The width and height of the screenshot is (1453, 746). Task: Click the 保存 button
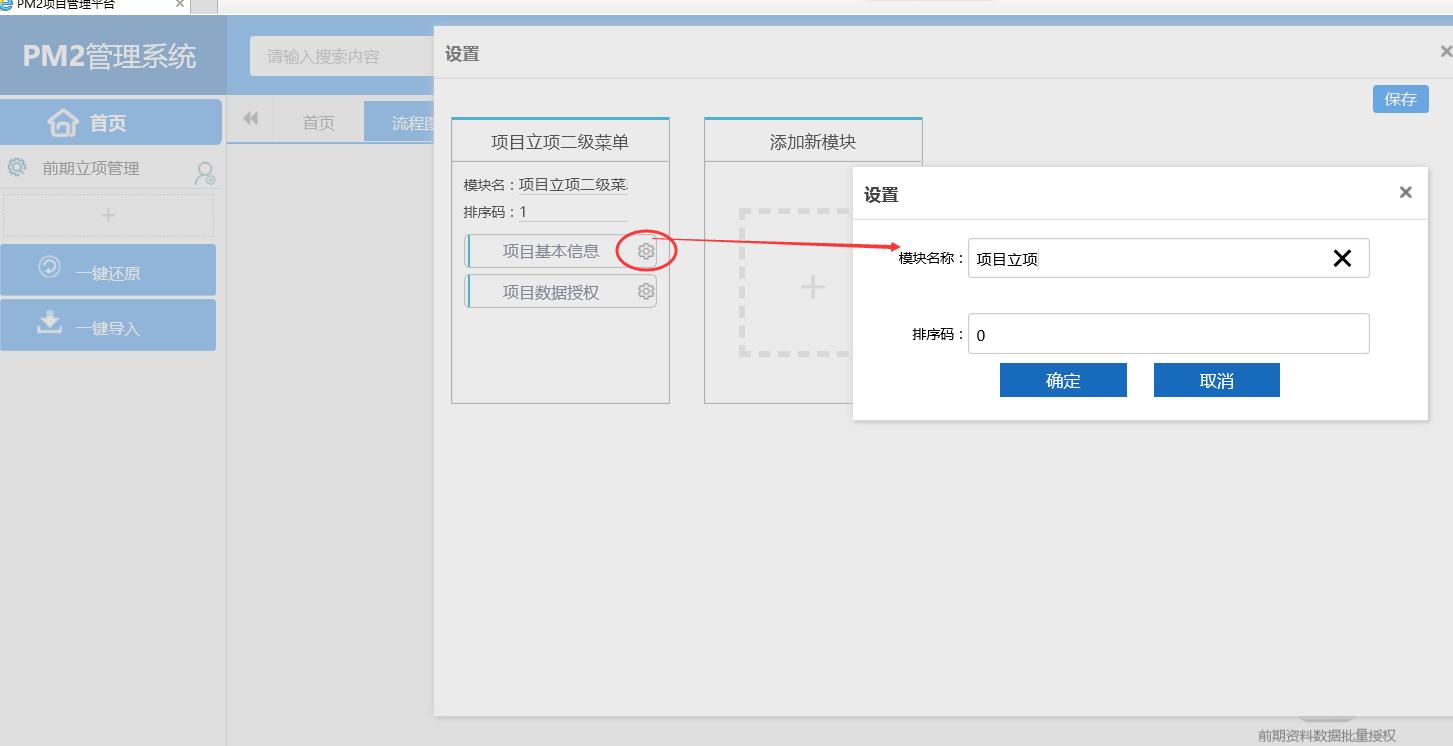(x=1400, y=99)
